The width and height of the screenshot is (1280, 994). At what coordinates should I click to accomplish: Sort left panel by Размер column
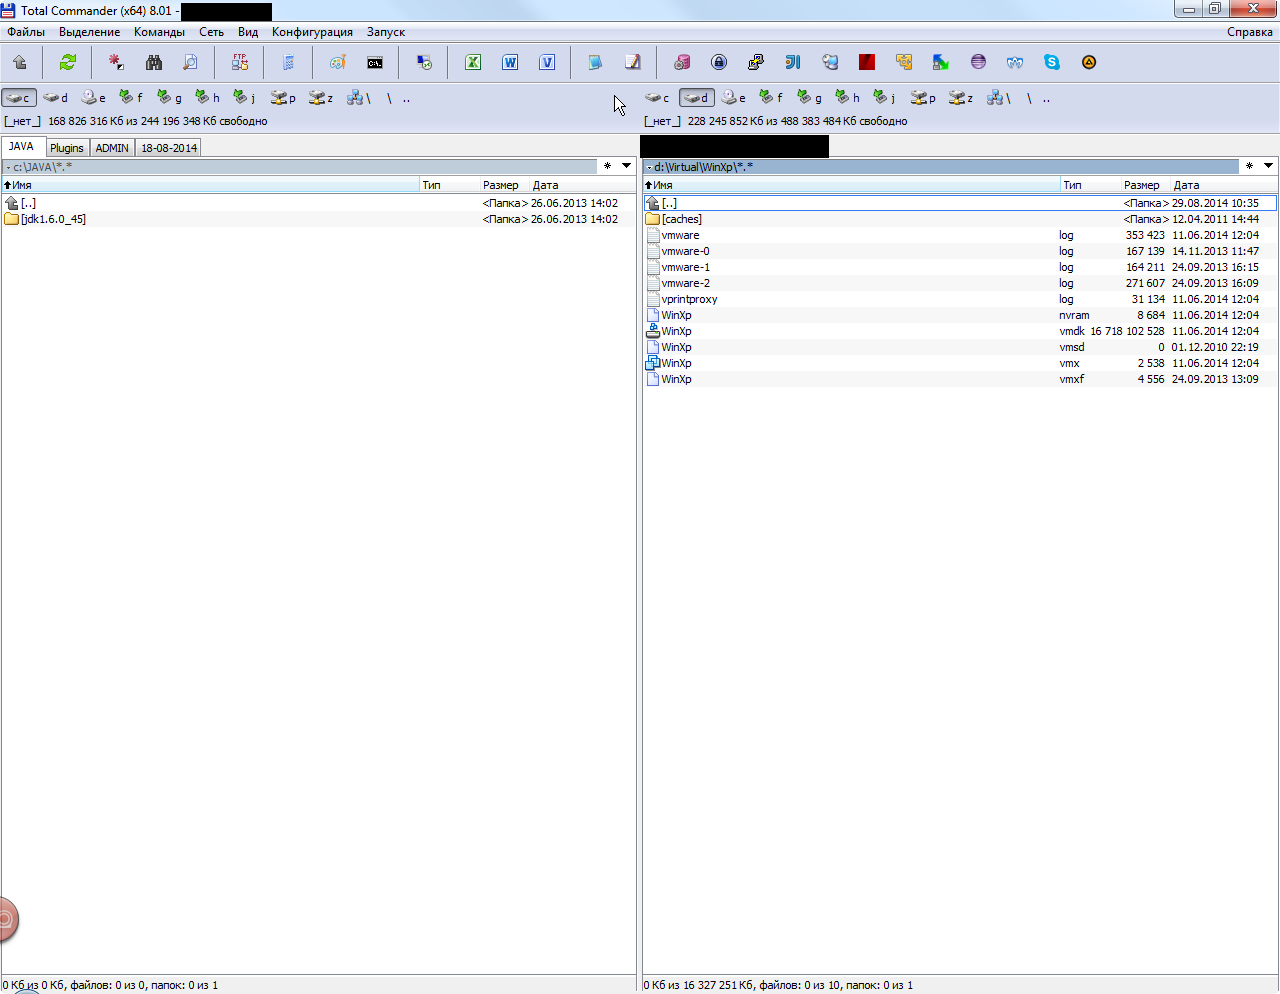504,185
